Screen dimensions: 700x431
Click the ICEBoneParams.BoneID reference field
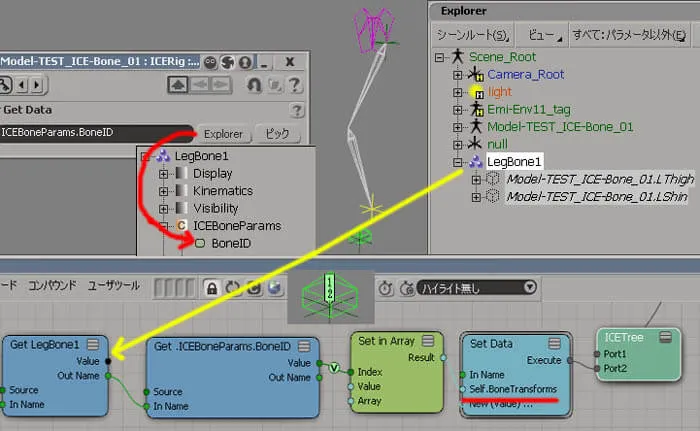click(x=96, y=133)
